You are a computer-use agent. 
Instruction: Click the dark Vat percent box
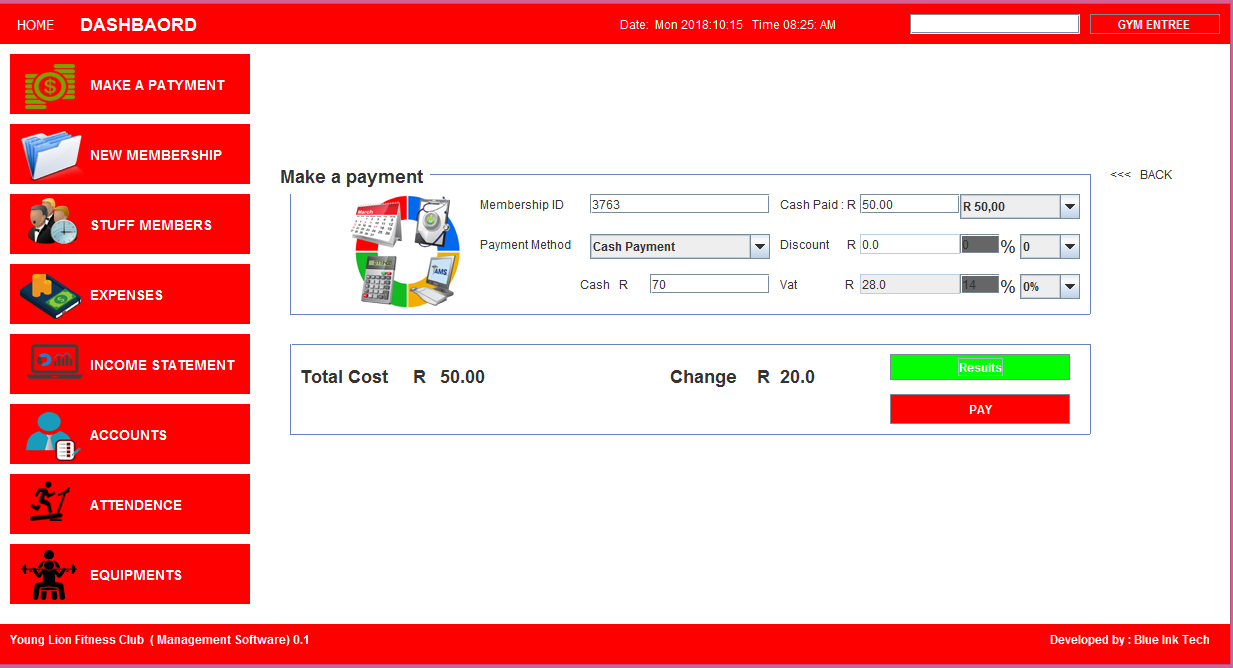[979, 284]
